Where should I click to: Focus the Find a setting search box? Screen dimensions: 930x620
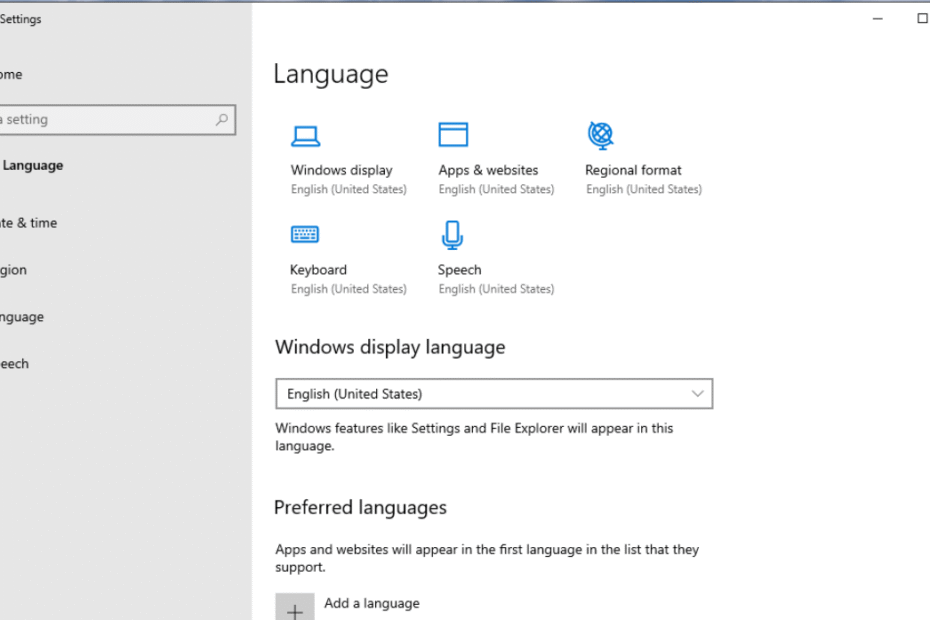point(117,120)
